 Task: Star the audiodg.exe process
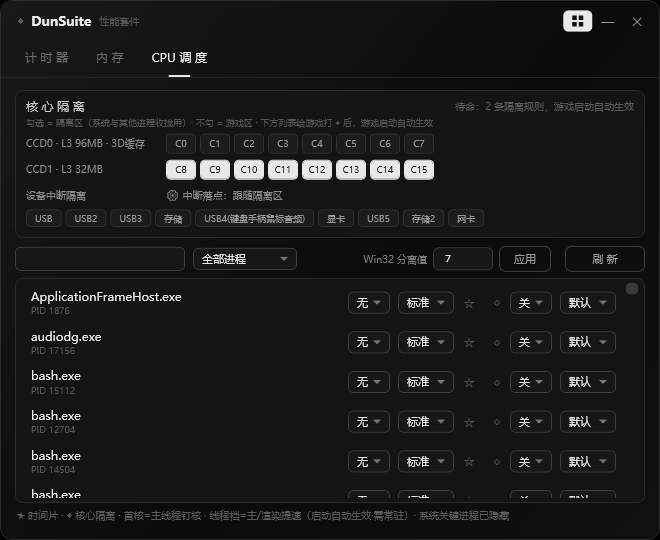pyautogui.click(x=469, y=343)
